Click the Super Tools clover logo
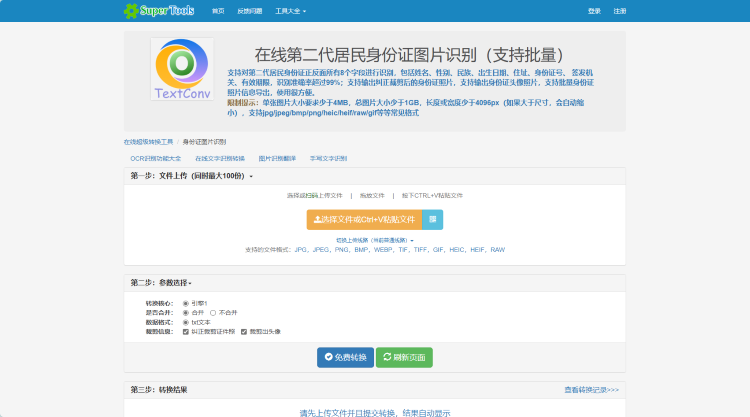 [x=130, y=10]
